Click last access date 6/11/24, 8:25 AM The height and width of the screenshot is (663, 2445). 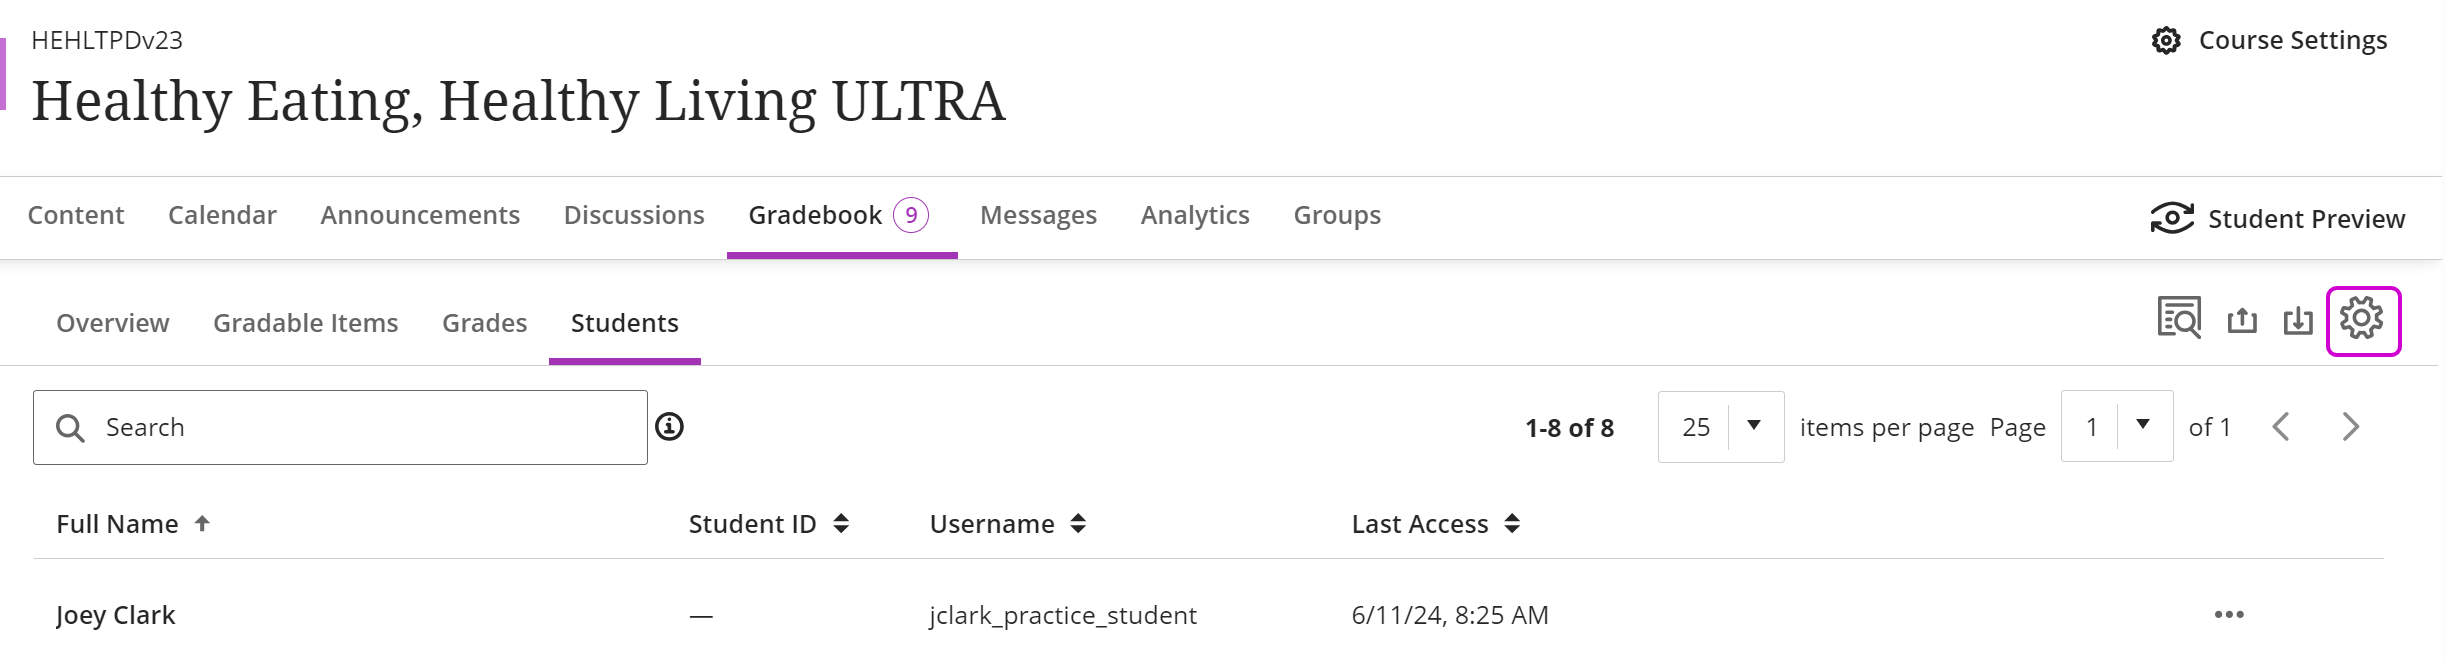(1450, 615)
